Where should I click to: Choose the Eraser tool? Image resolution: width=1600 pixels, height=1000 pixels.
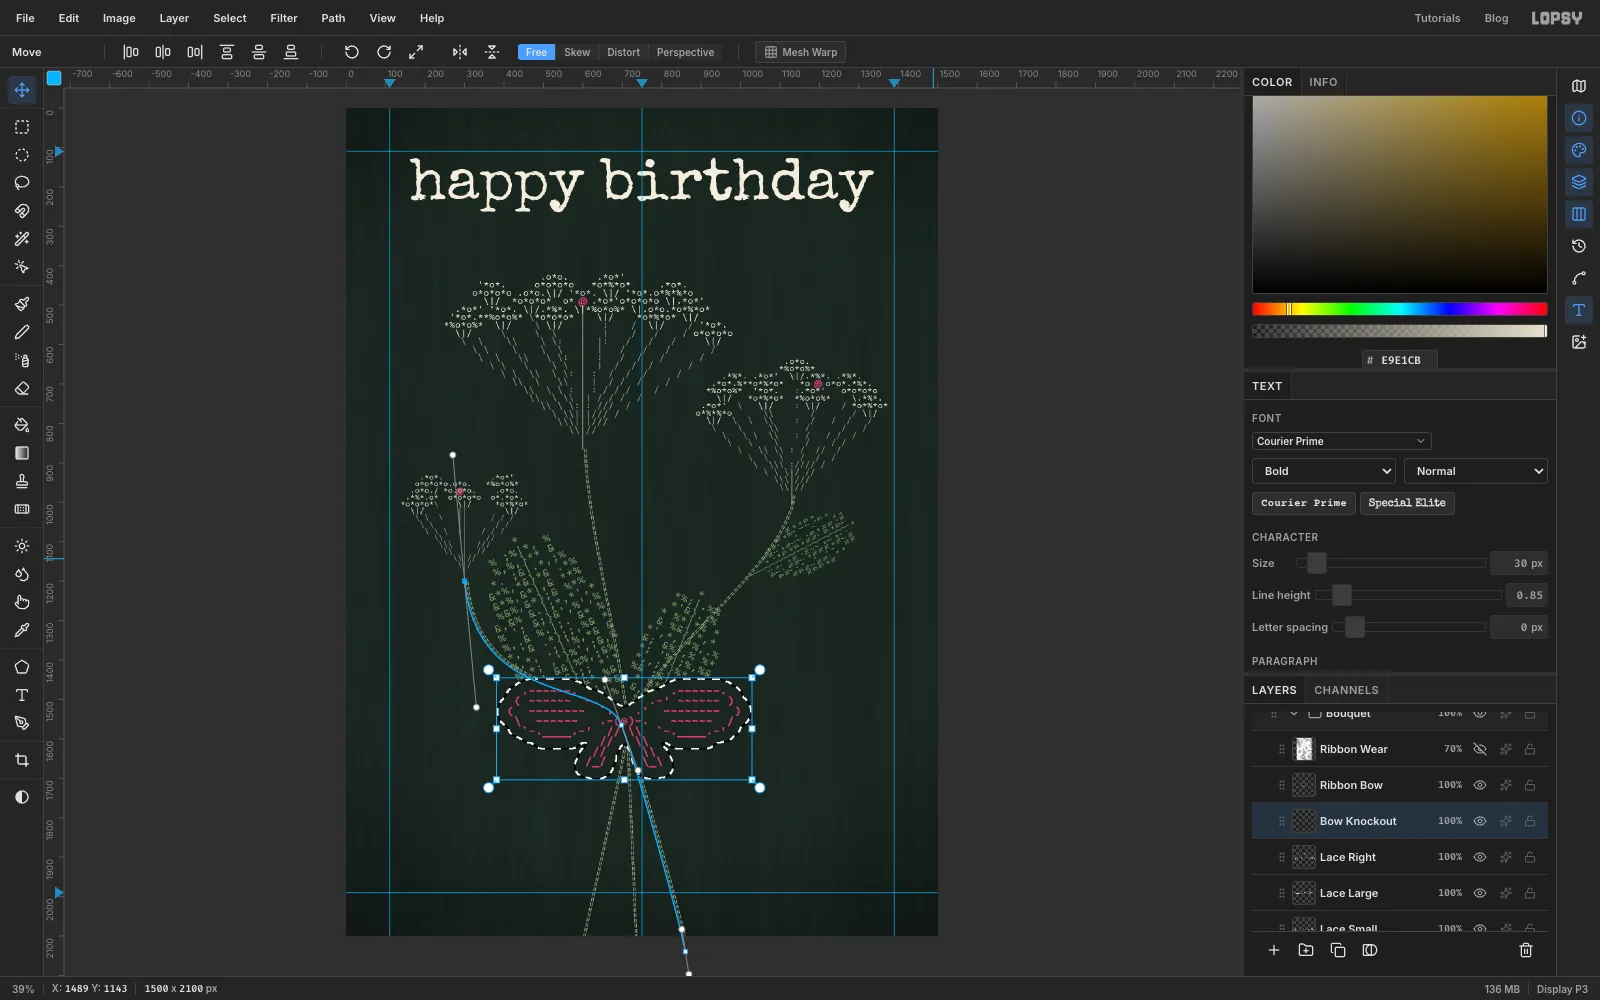point(21,389)
